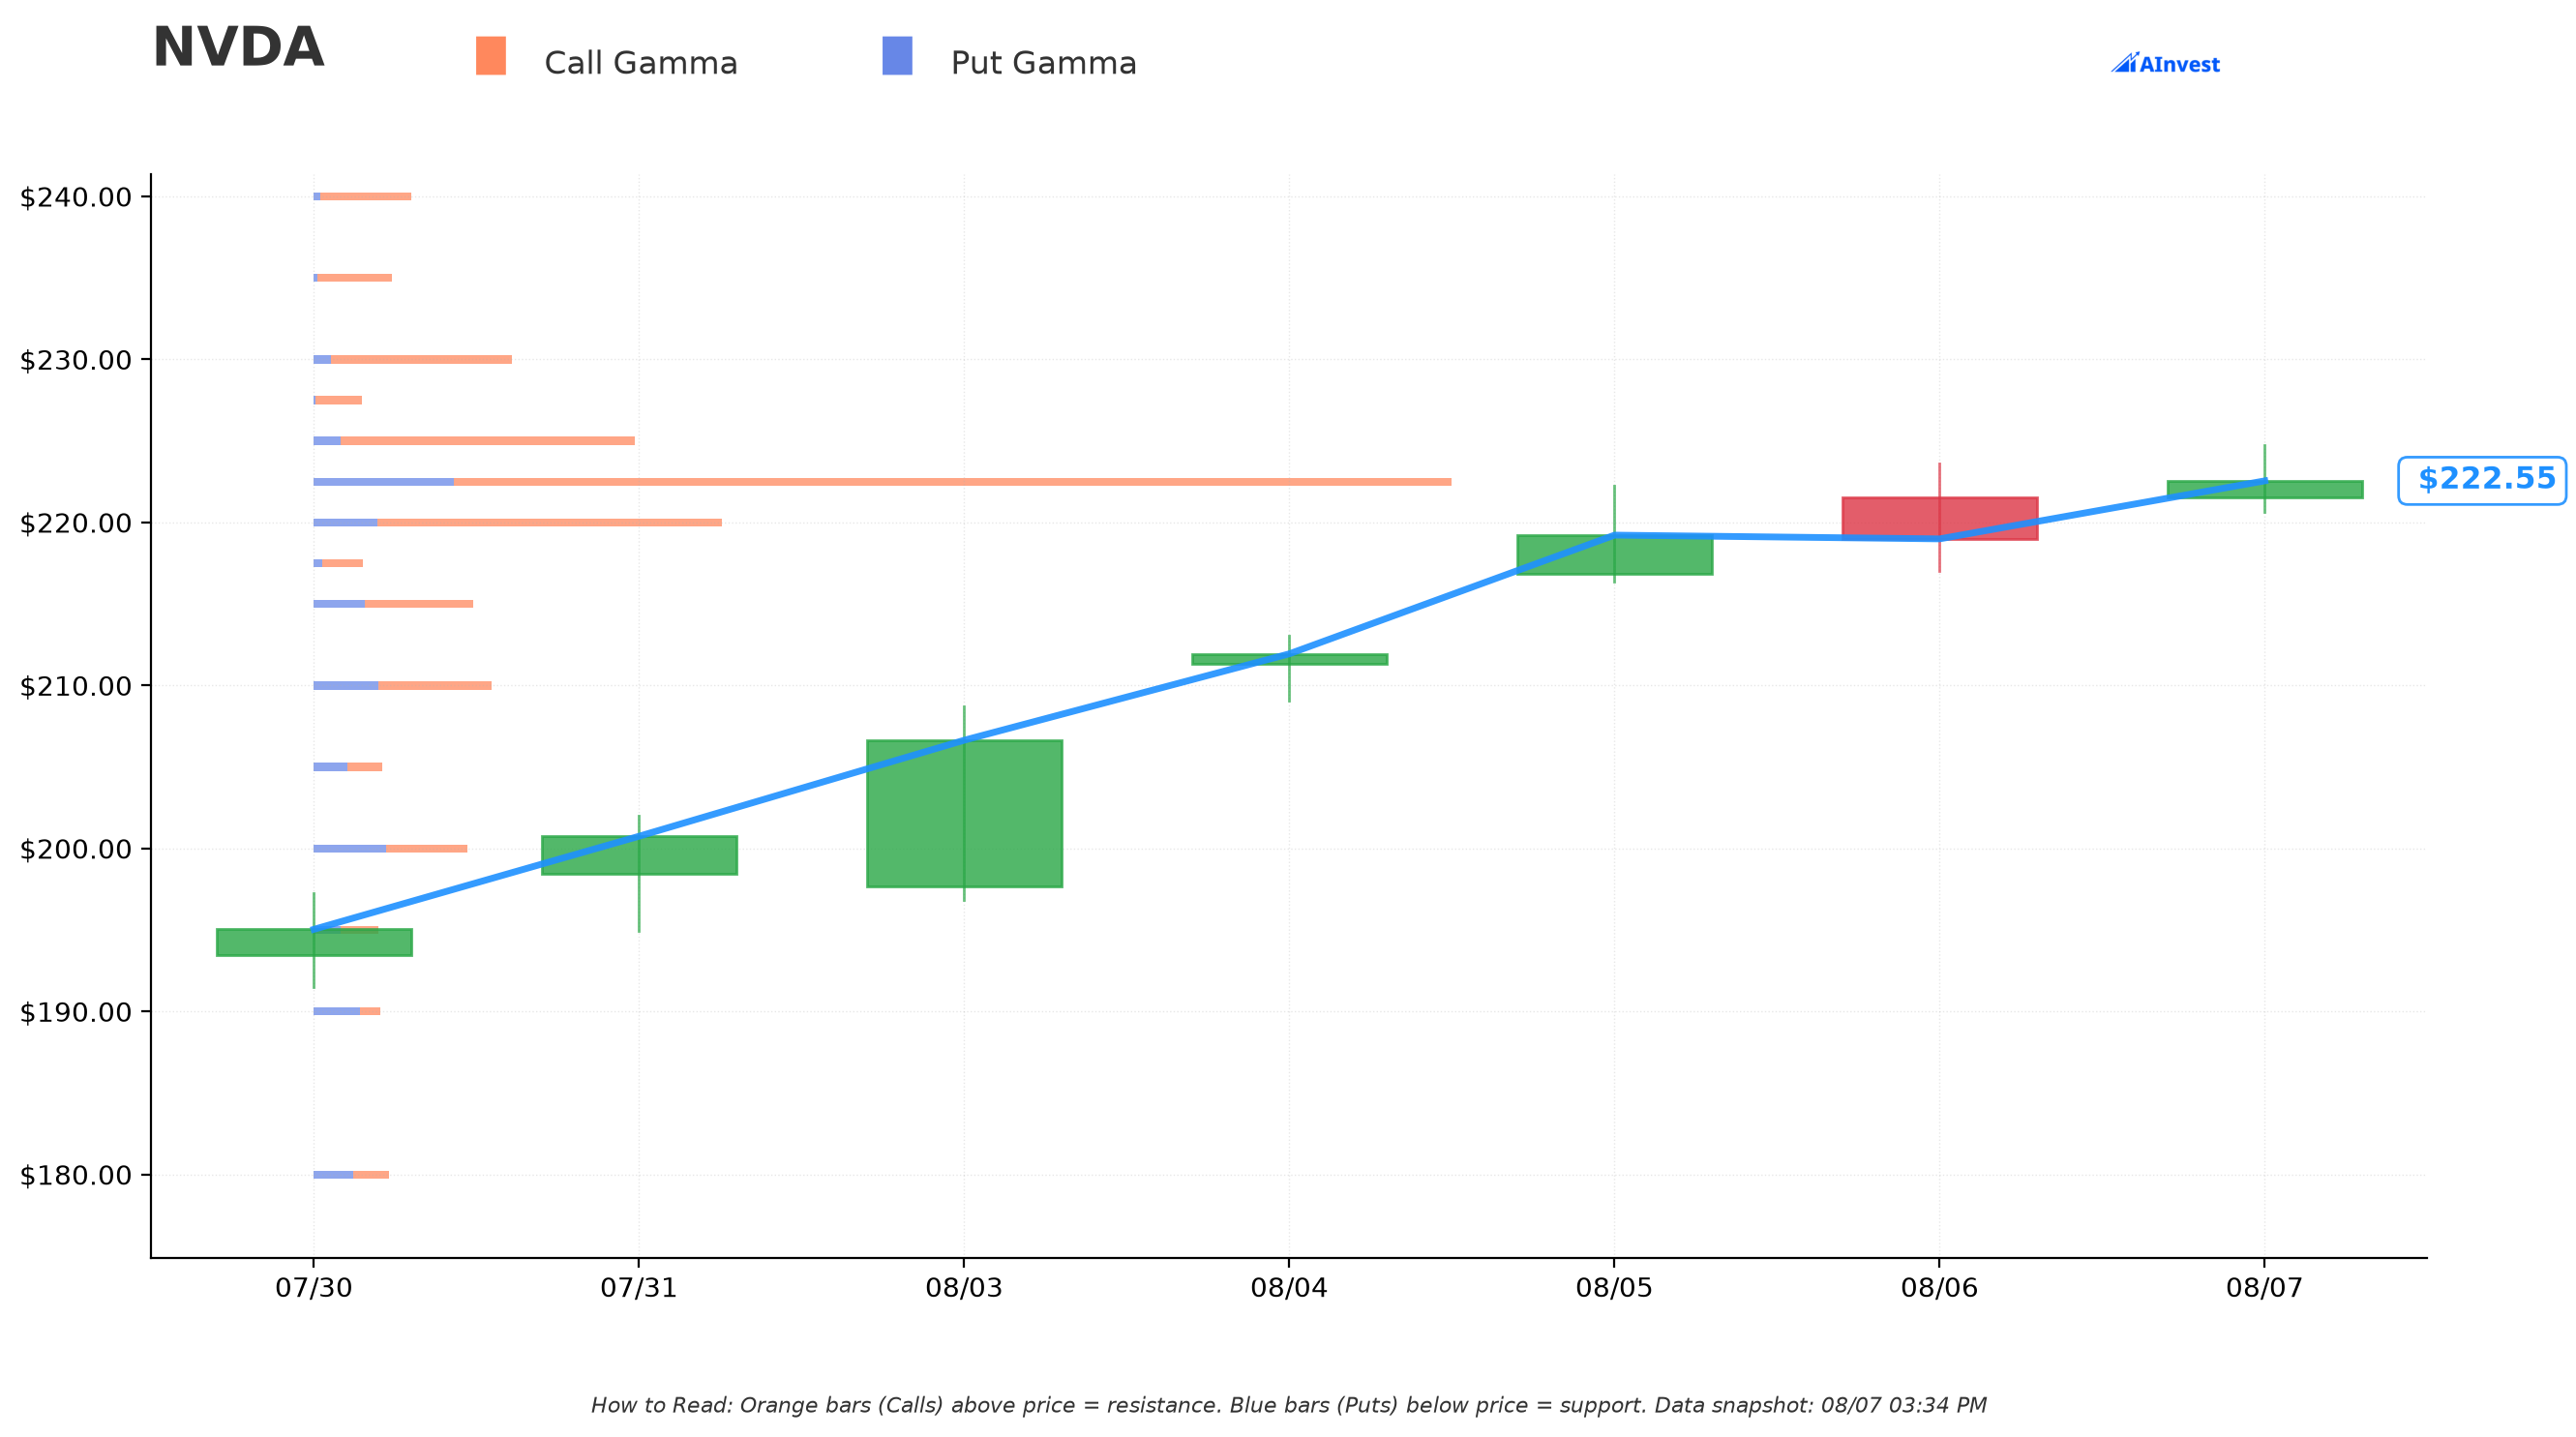Click the $222.55 current price label
This screenshot has height=1437, width=2576.
pos(2483,480)
